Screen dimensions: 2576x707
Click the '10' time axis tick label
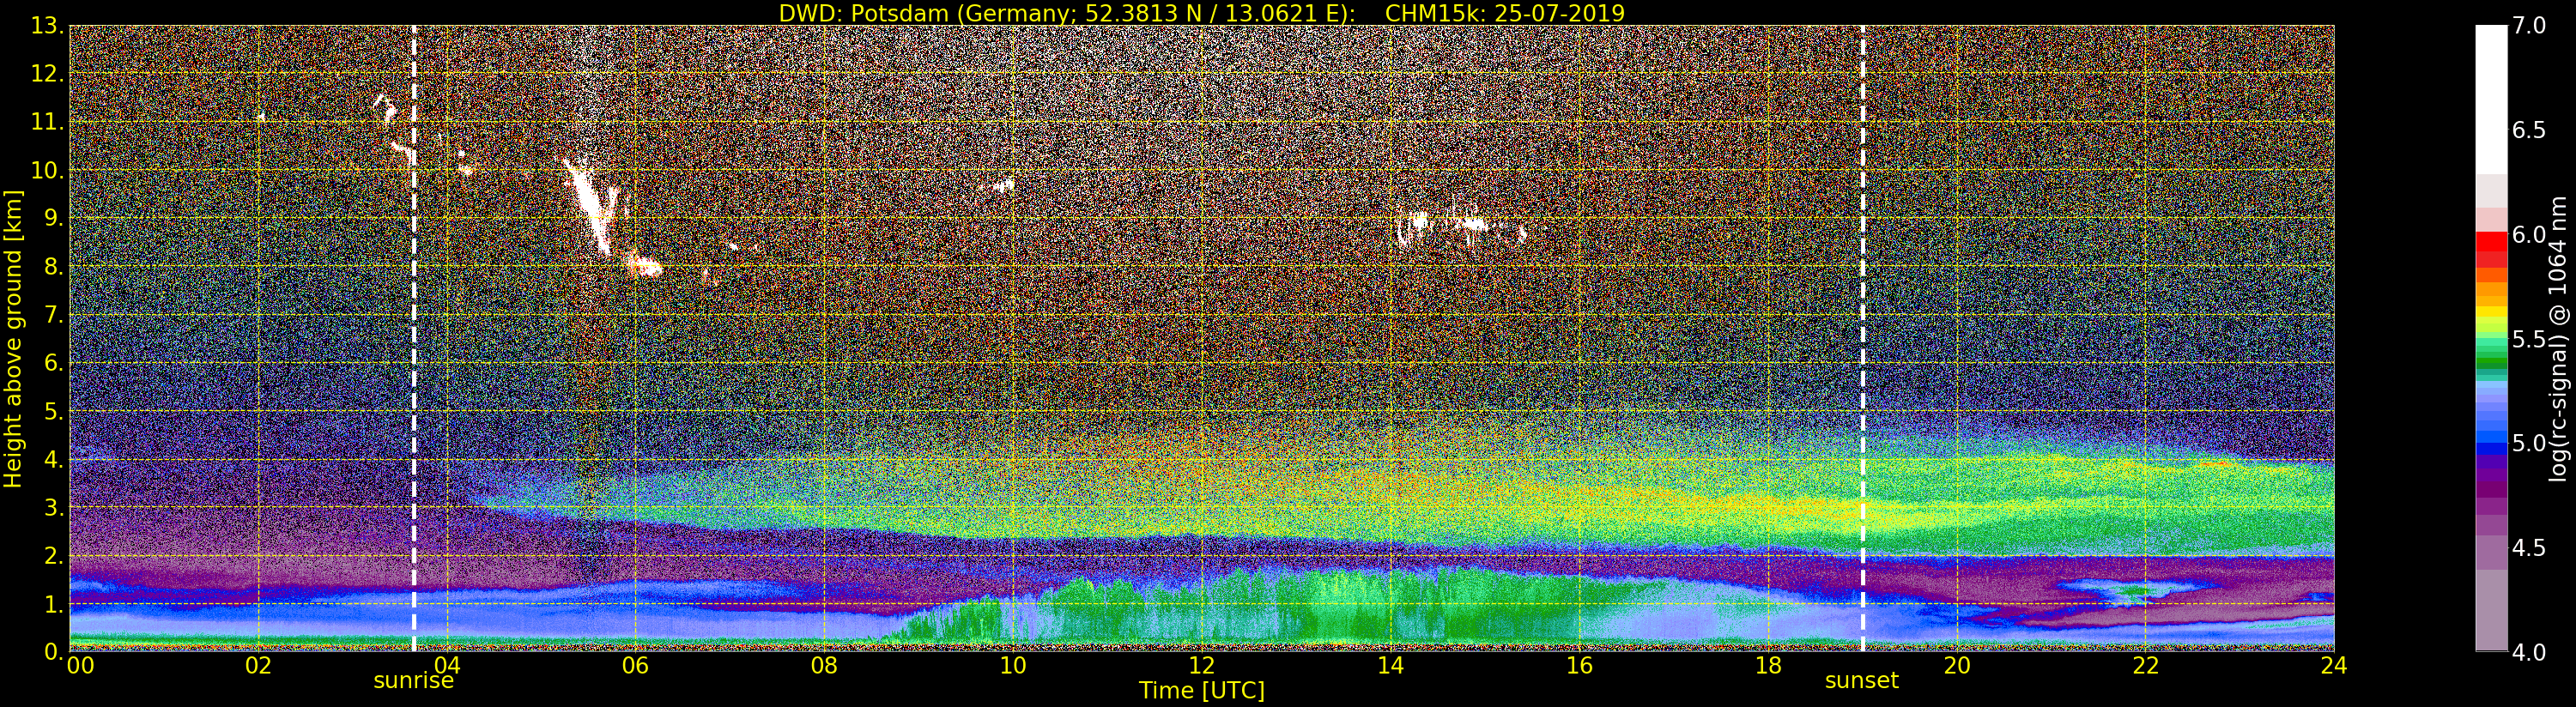(1013, 665)
